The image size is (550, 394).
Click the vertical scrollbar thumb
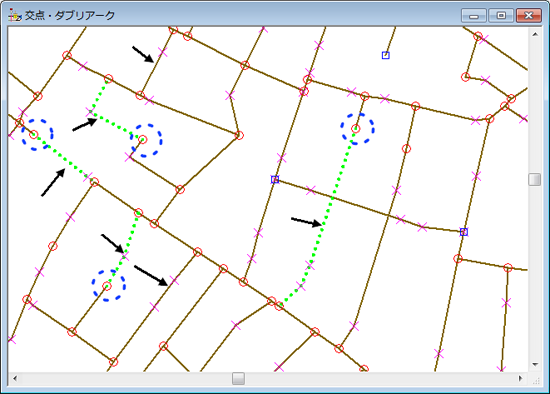[535, 179]
